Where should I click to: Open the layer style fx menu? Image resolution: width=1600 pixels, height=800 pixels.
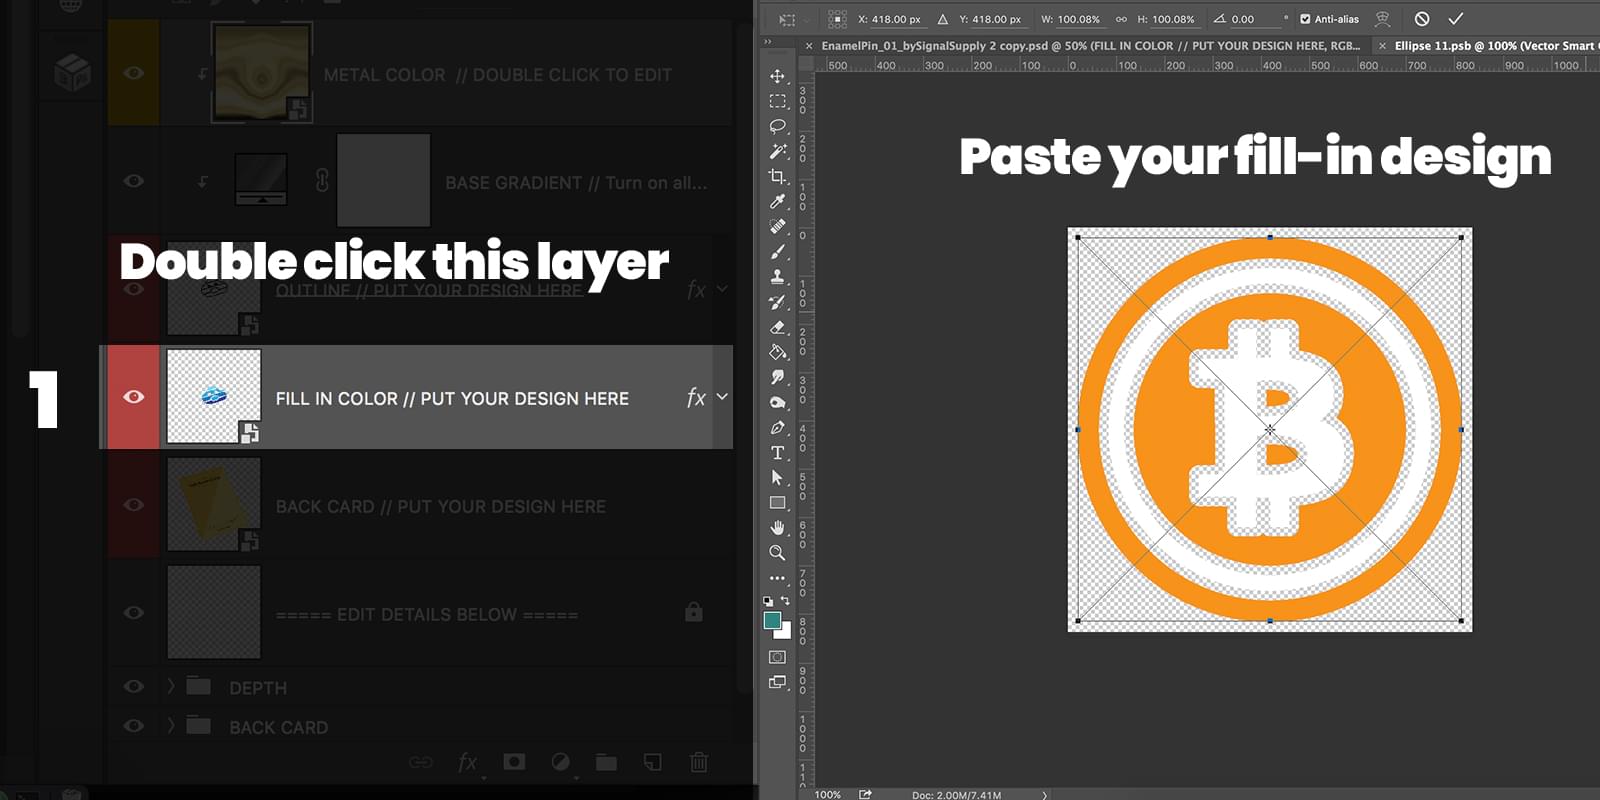468,763
